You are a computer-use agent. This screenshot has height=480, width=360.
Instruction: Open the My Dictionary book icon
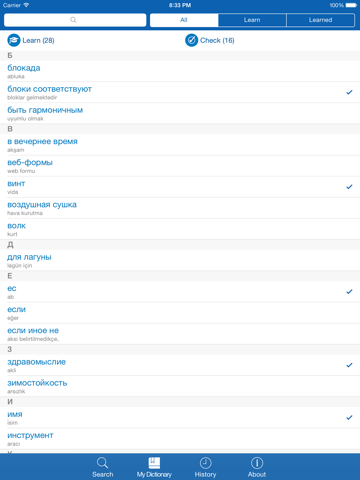(154, 463)
